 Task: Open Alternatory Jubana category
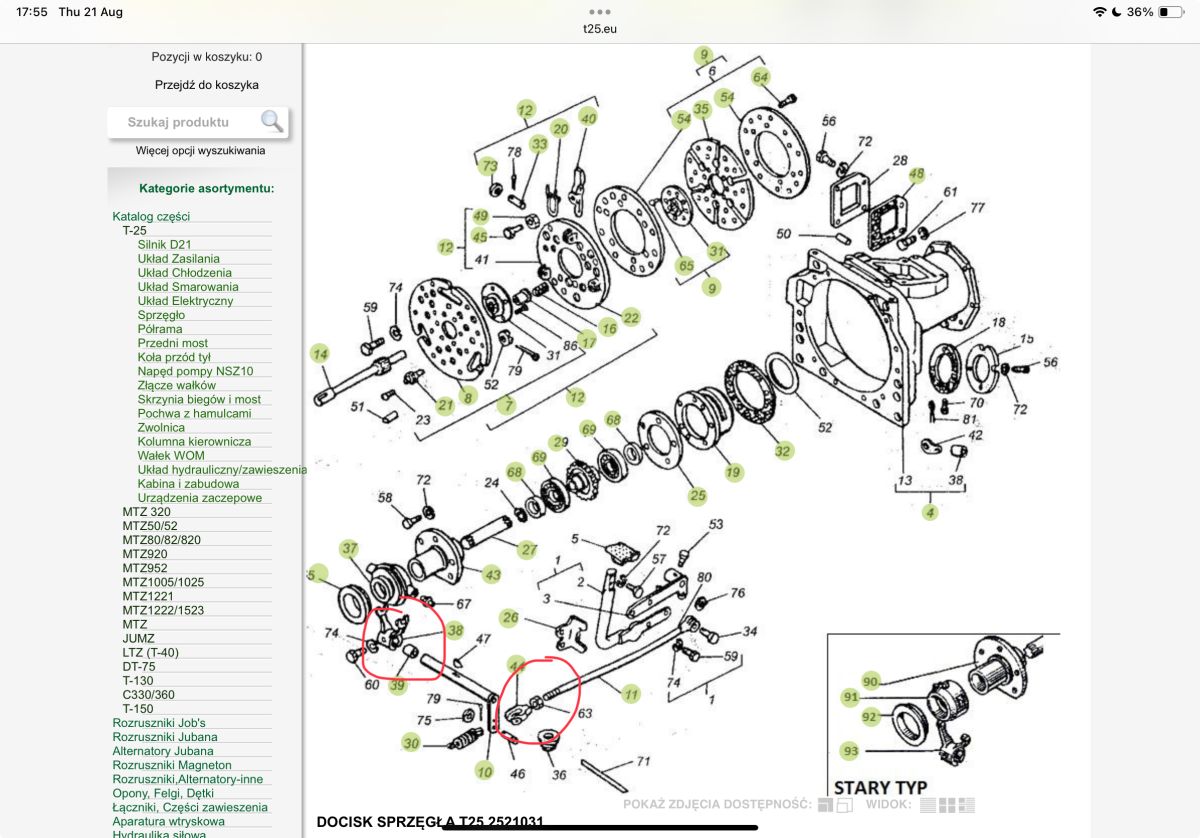click(163, 751)
